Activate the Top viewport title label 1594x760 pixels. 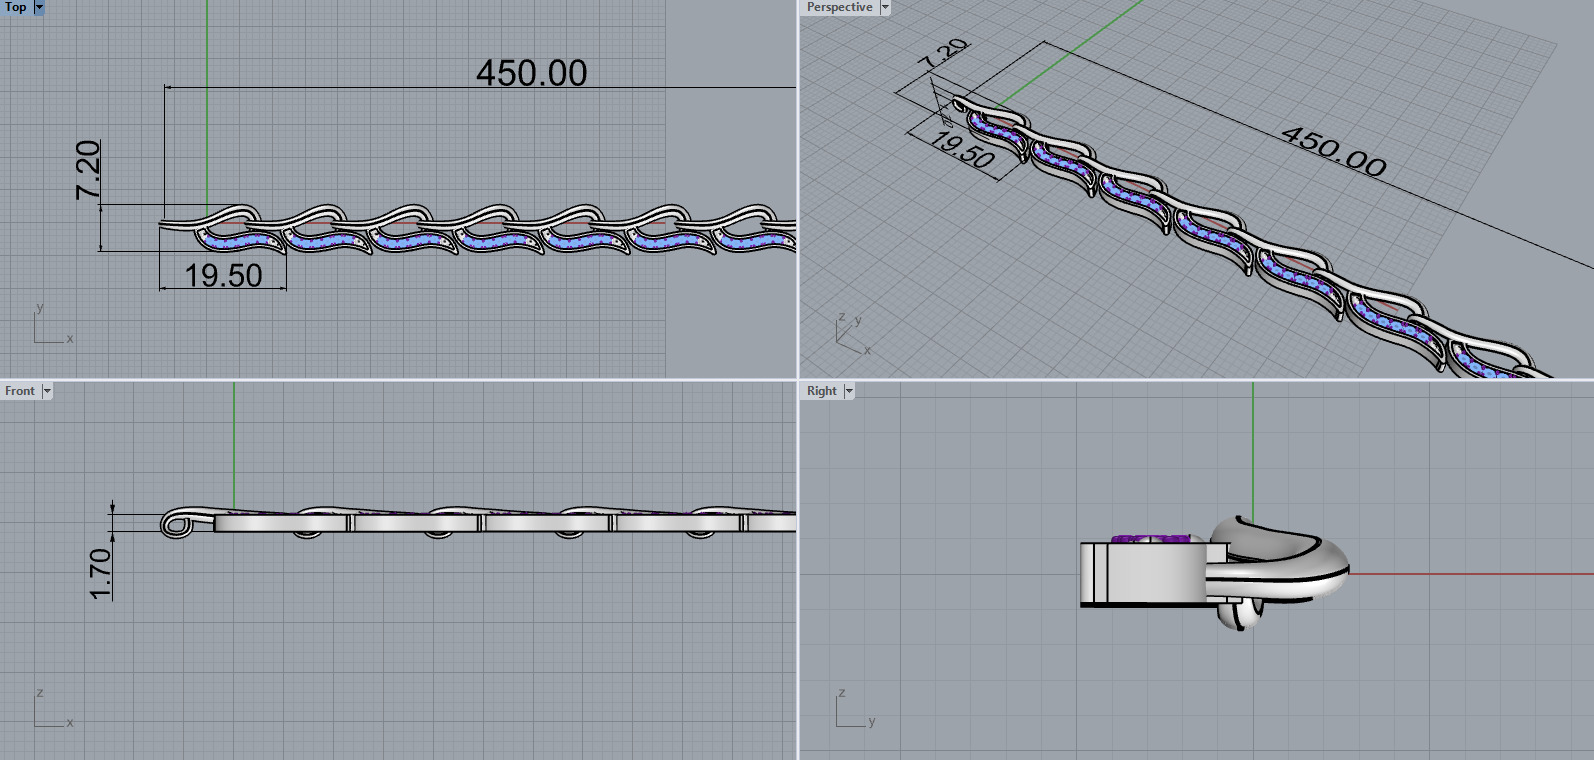click(x=16, y=7)
